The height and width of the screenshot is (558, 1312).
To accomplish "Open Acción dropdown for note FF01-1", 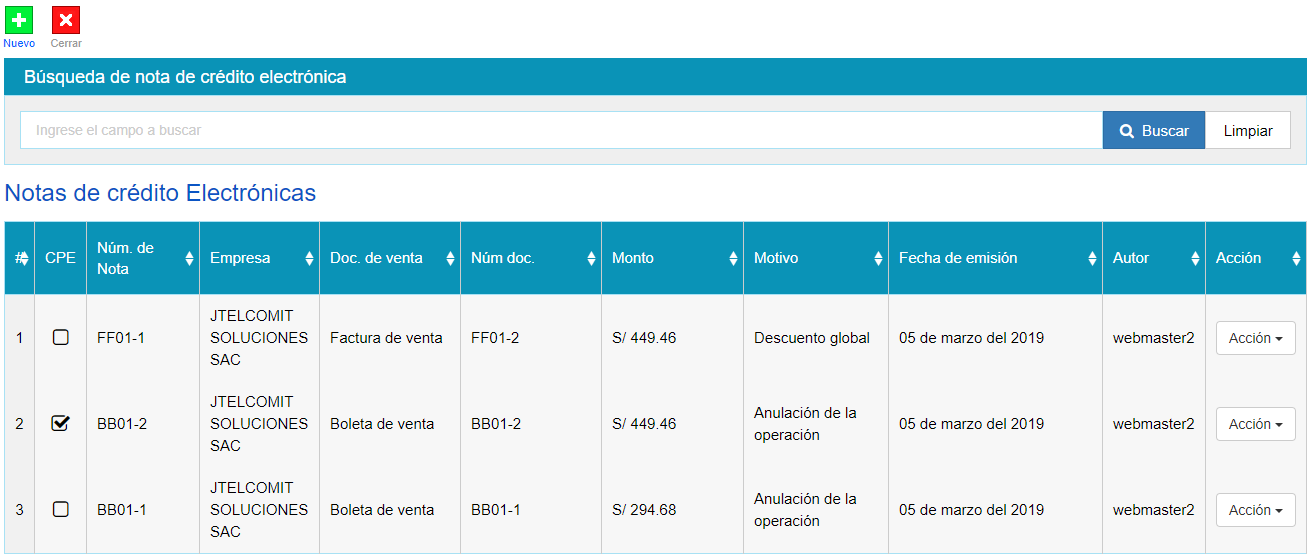I will pyautogui.click(x=1255, y=338).
